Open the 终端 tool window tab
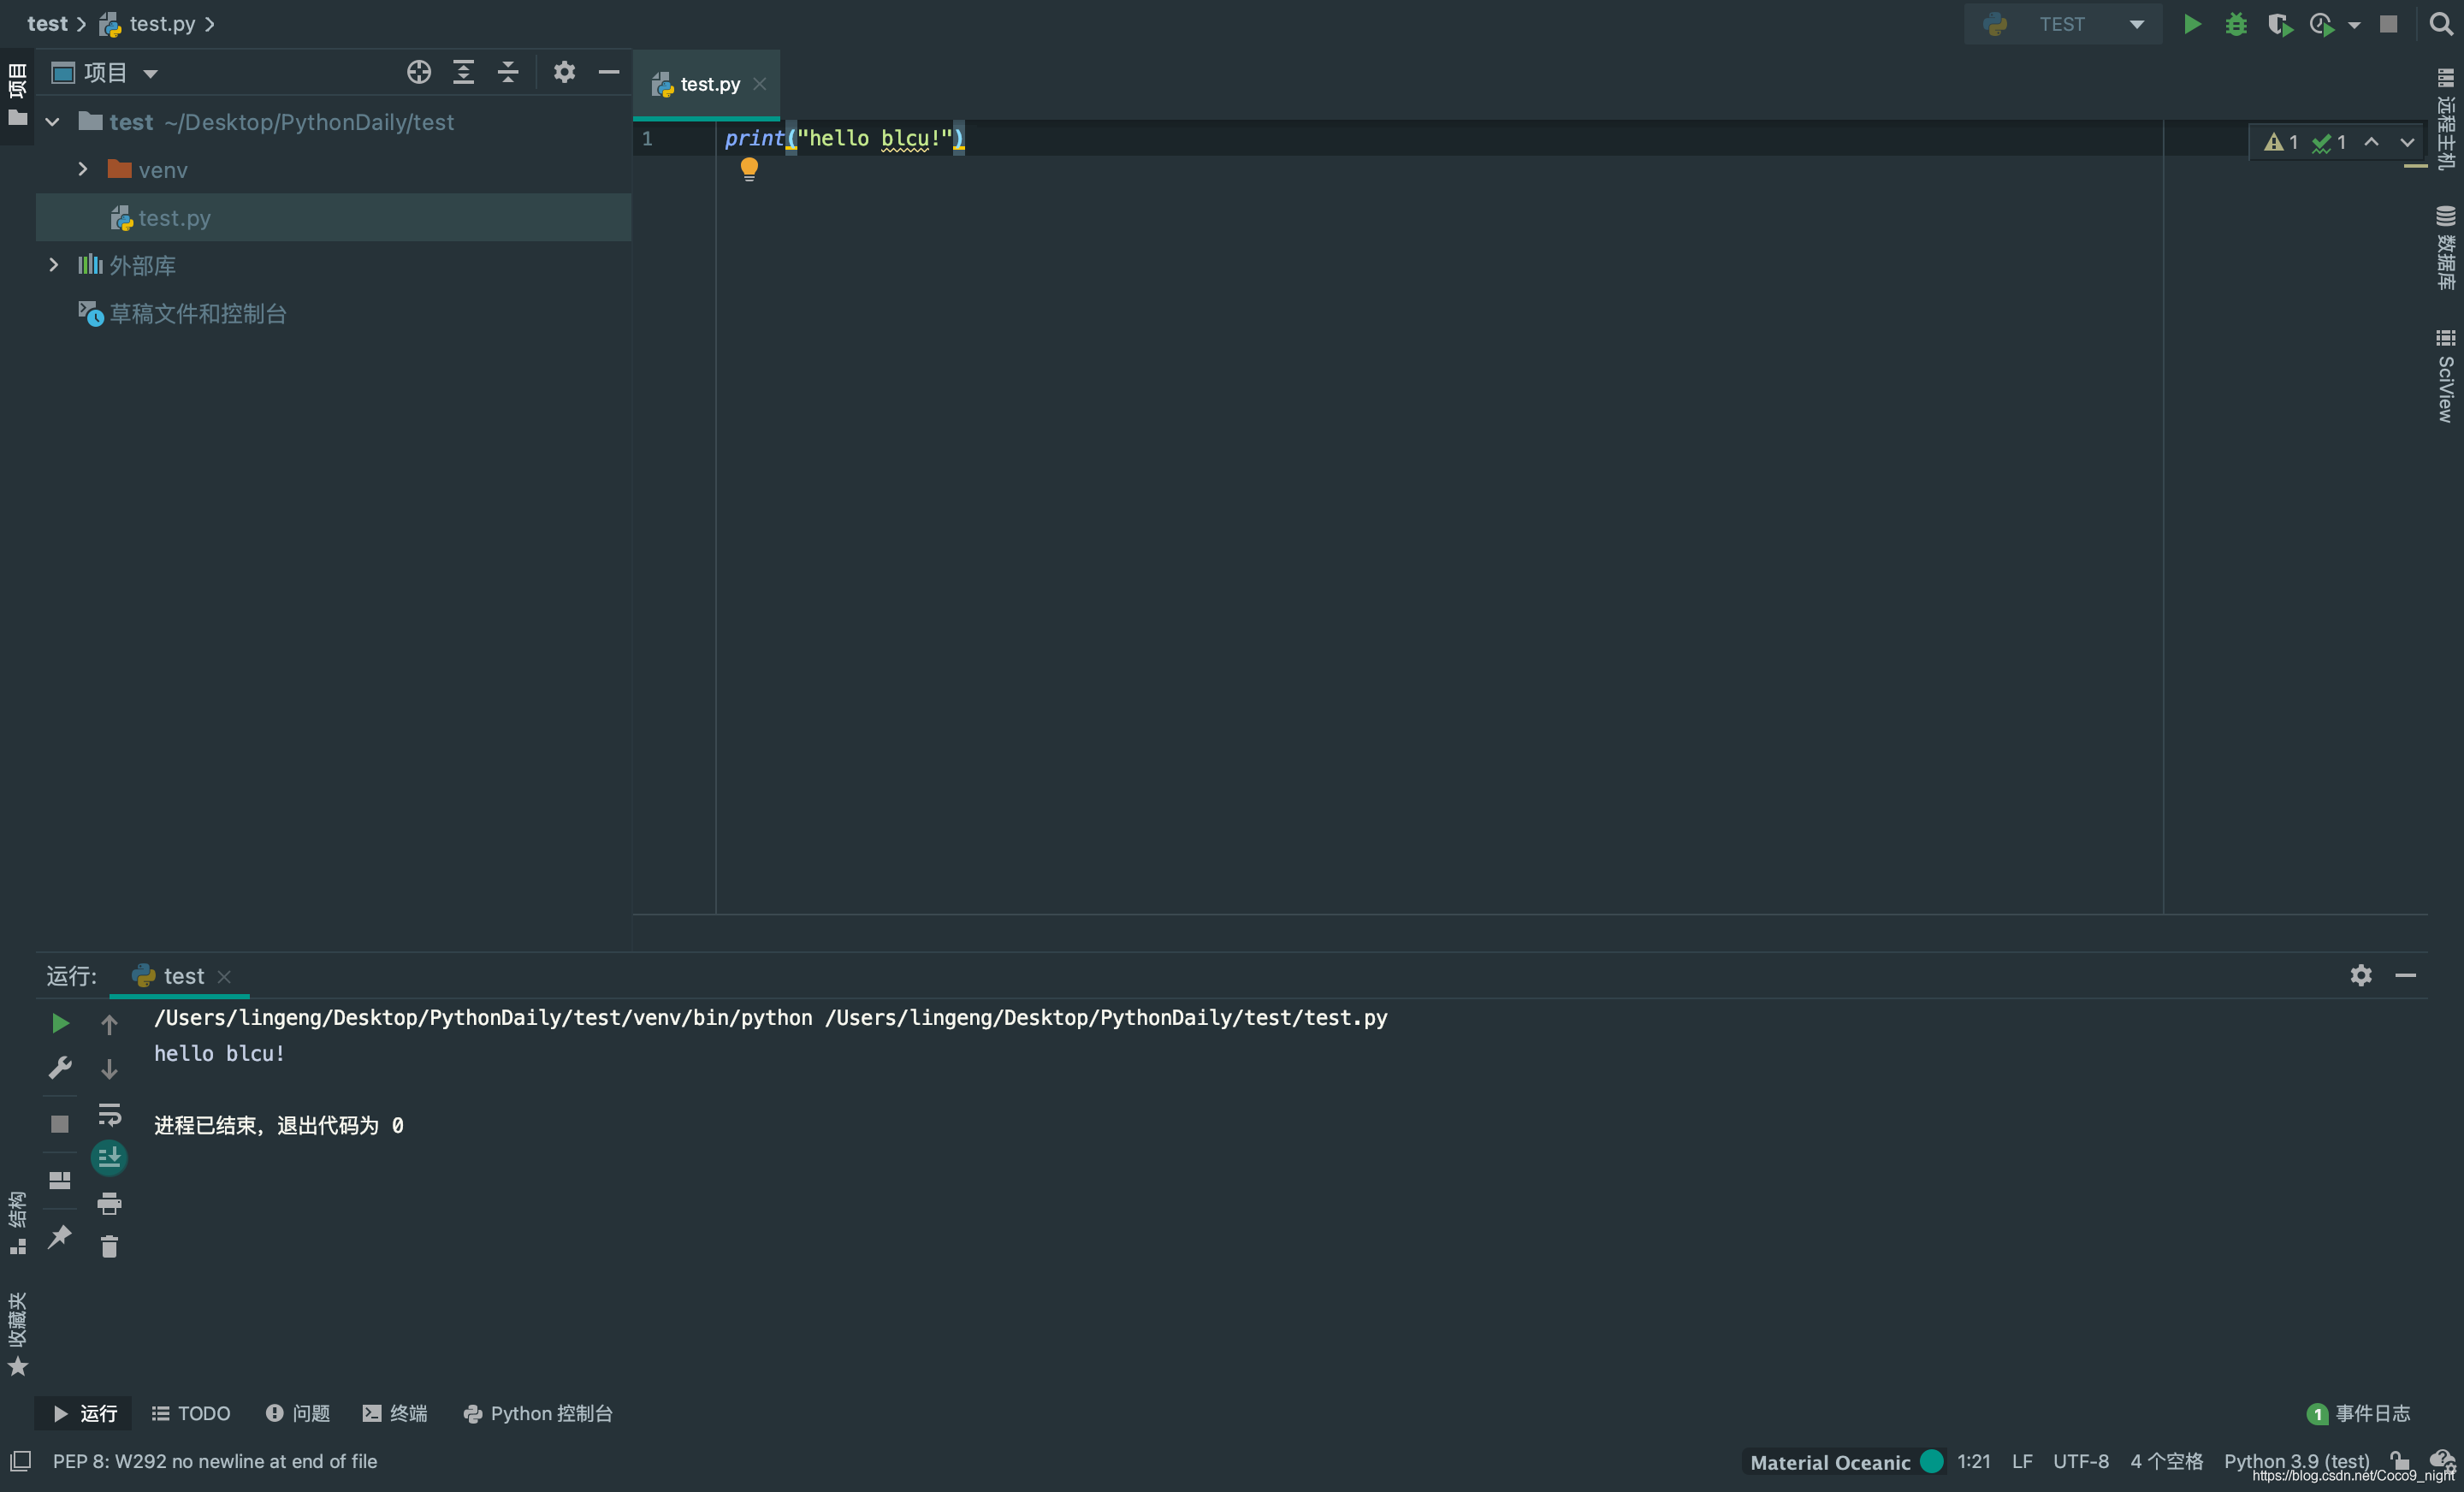Viewport: 2464px width, 1492px height. pos(395,1413)
